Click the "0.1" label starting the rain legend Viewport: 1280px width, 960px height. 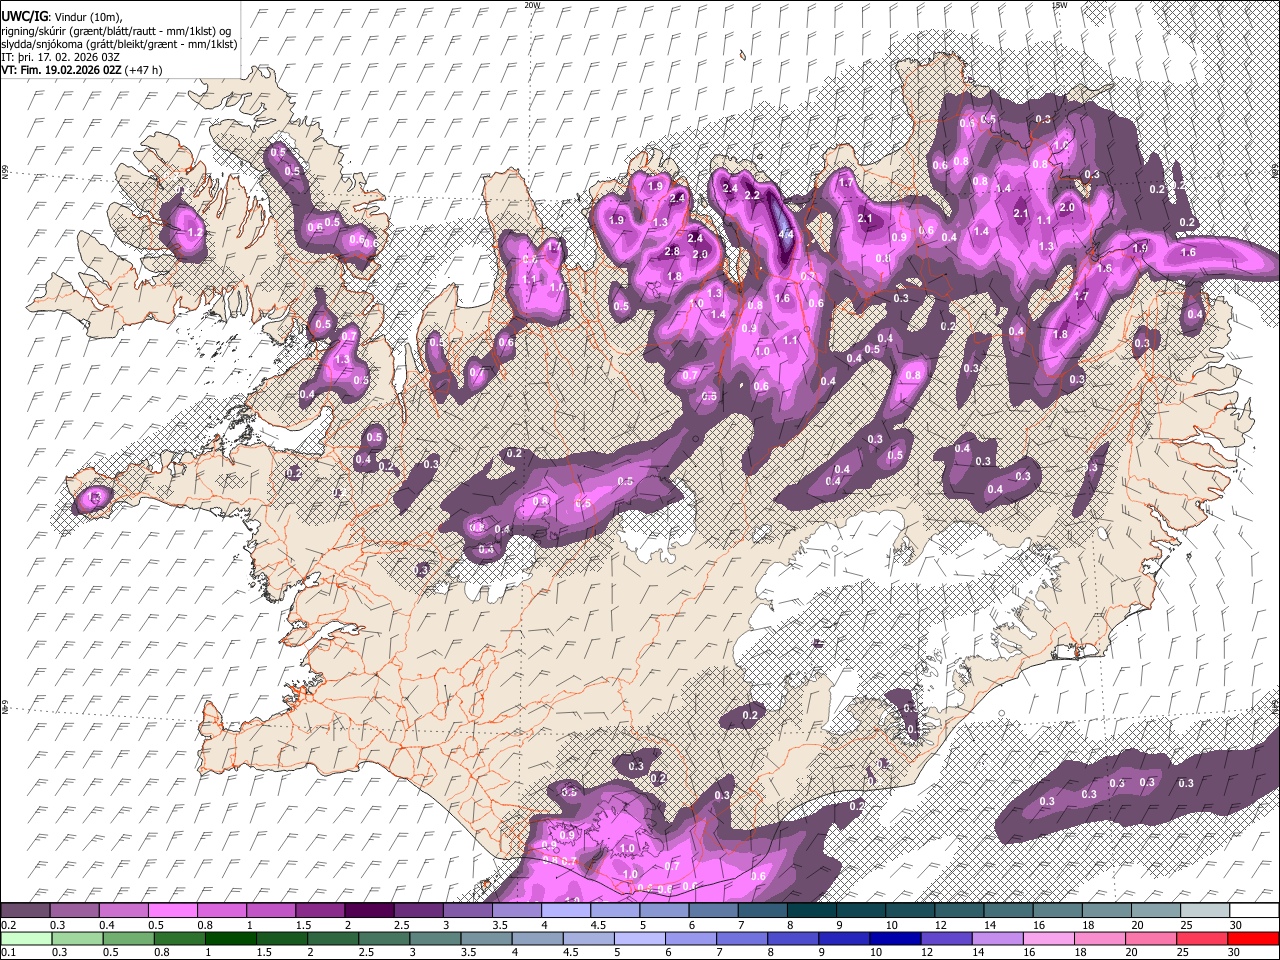click(9, 953)
